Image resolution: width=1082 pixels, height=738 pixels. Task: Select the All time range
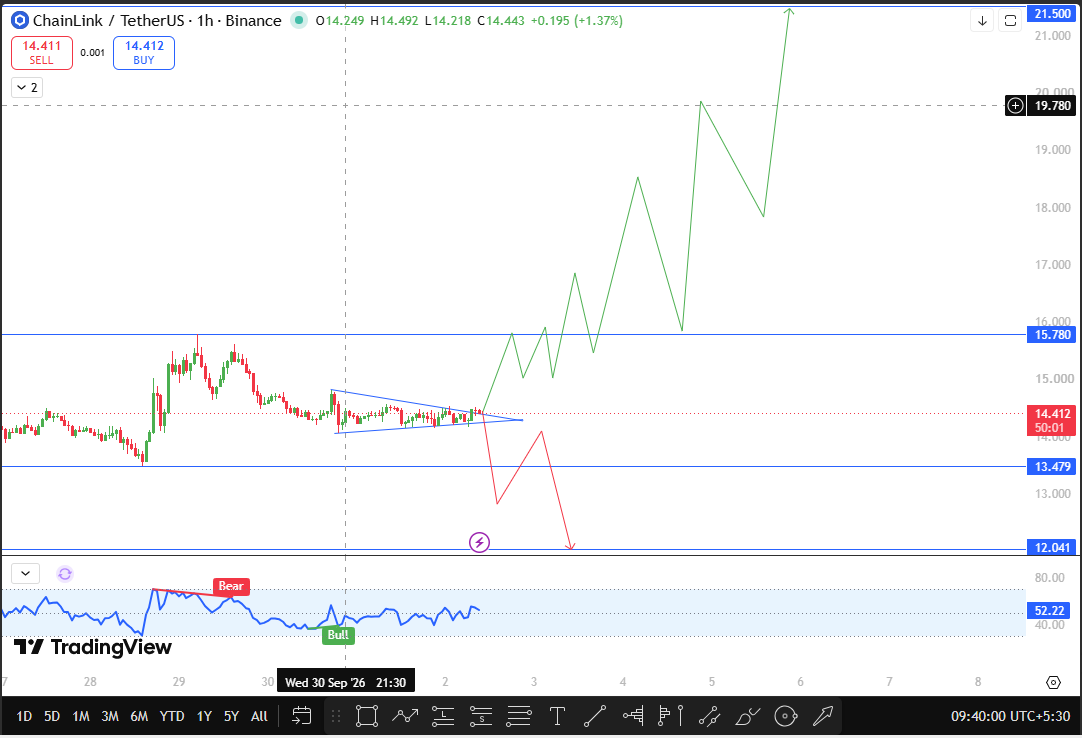pos(259,716)
